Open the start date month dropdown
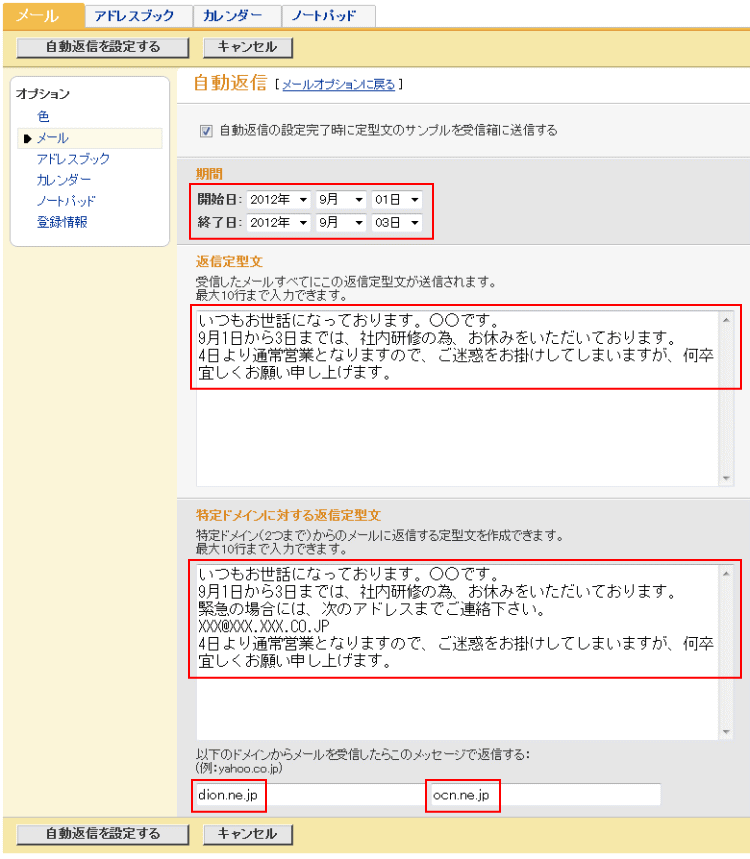 click(340, 200)
